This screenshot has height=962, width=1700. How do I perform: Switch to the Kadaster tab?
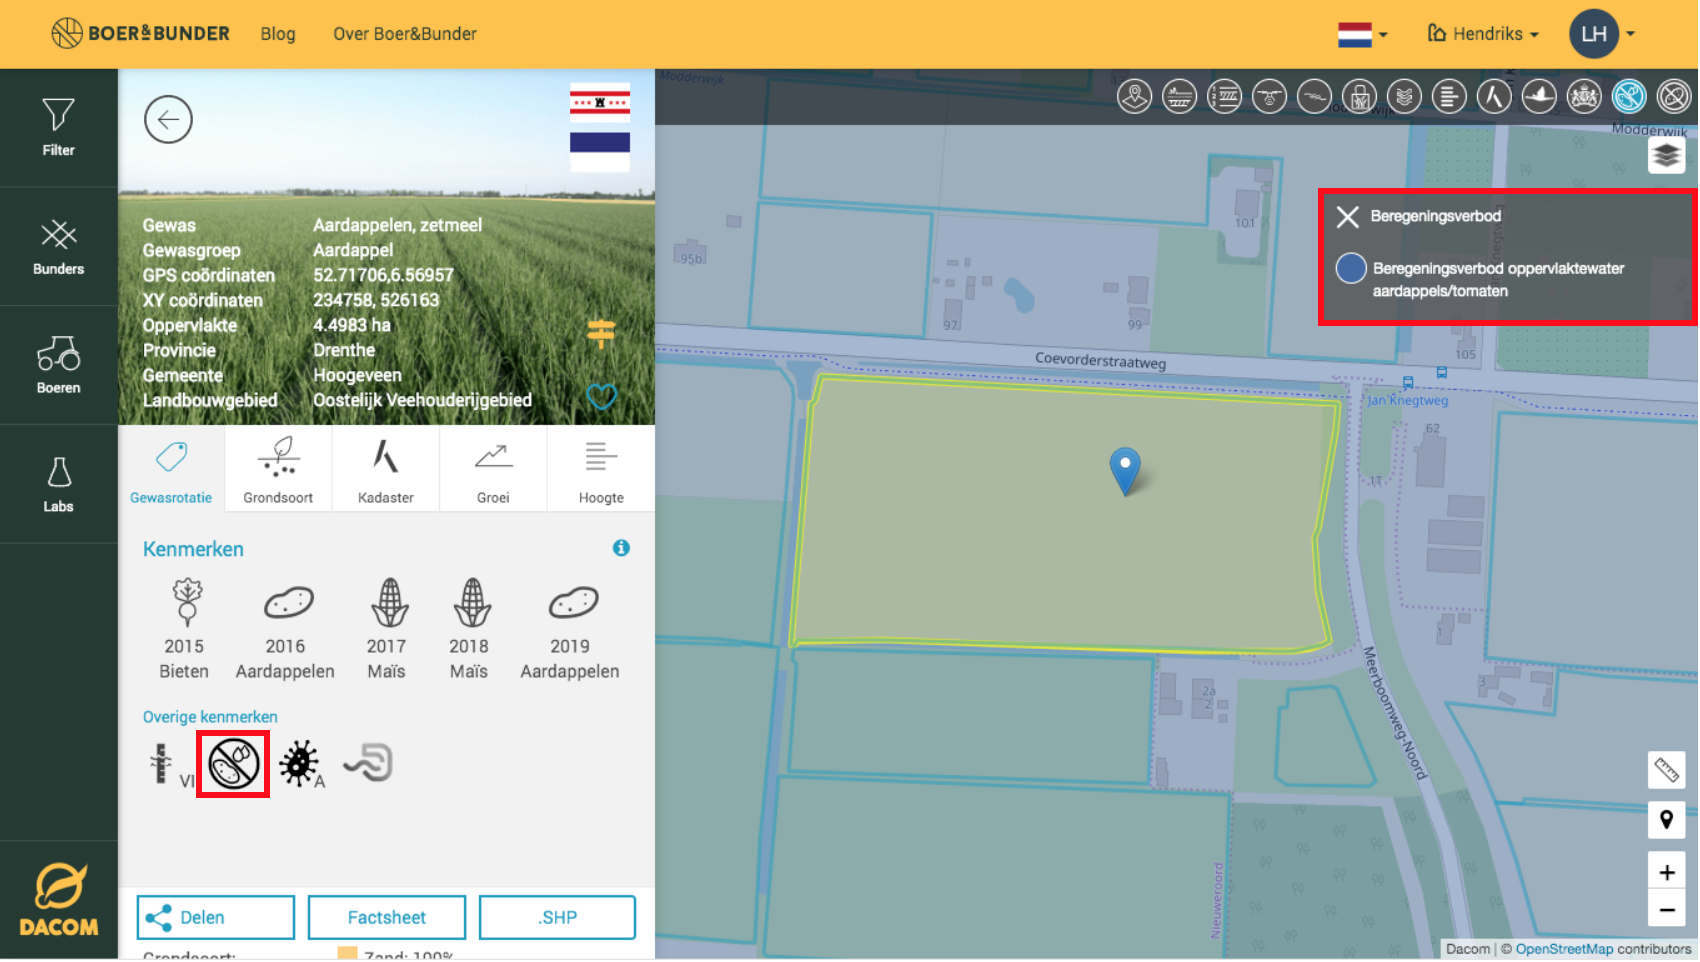(x=386, y=470)
